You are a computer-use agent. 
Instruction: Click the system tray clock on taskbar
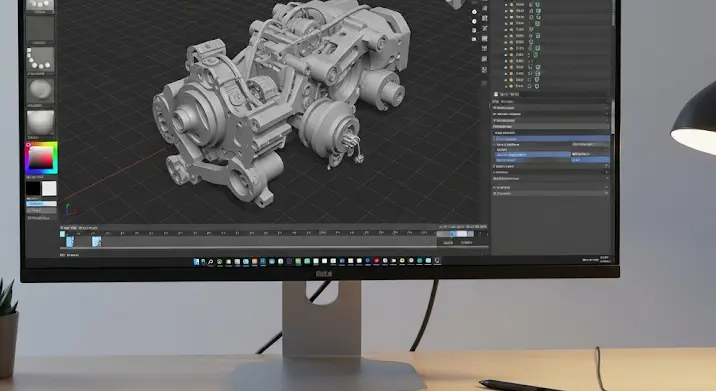click(605, 259)
